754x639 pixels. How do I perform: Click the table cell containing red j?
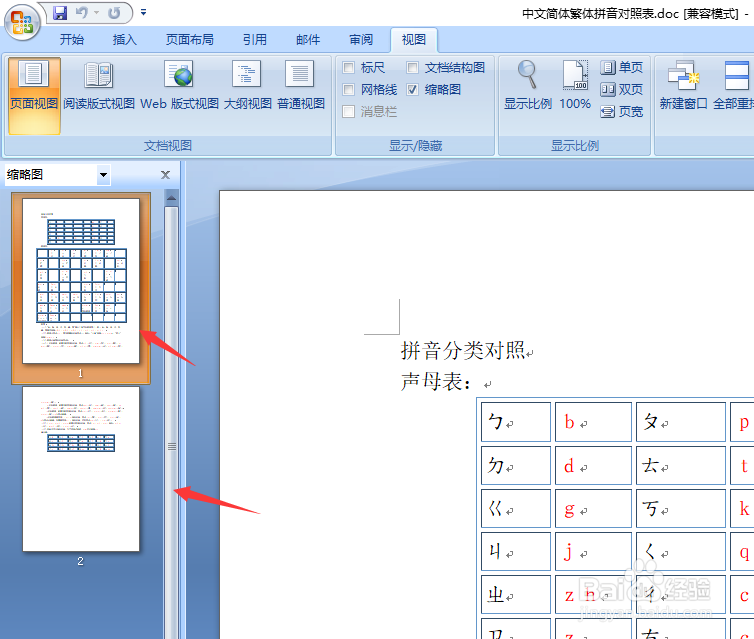(x=593, y=551)
